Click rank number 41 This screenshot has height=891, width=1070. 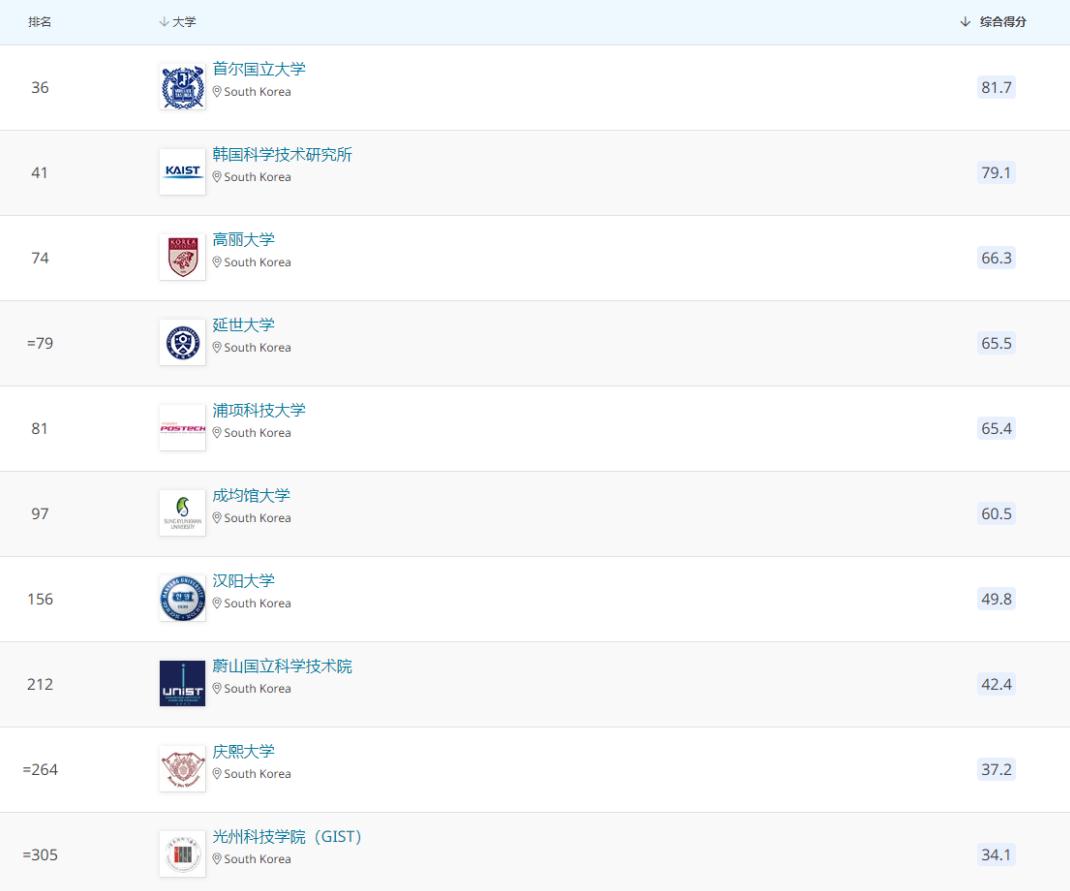(40, 173)
